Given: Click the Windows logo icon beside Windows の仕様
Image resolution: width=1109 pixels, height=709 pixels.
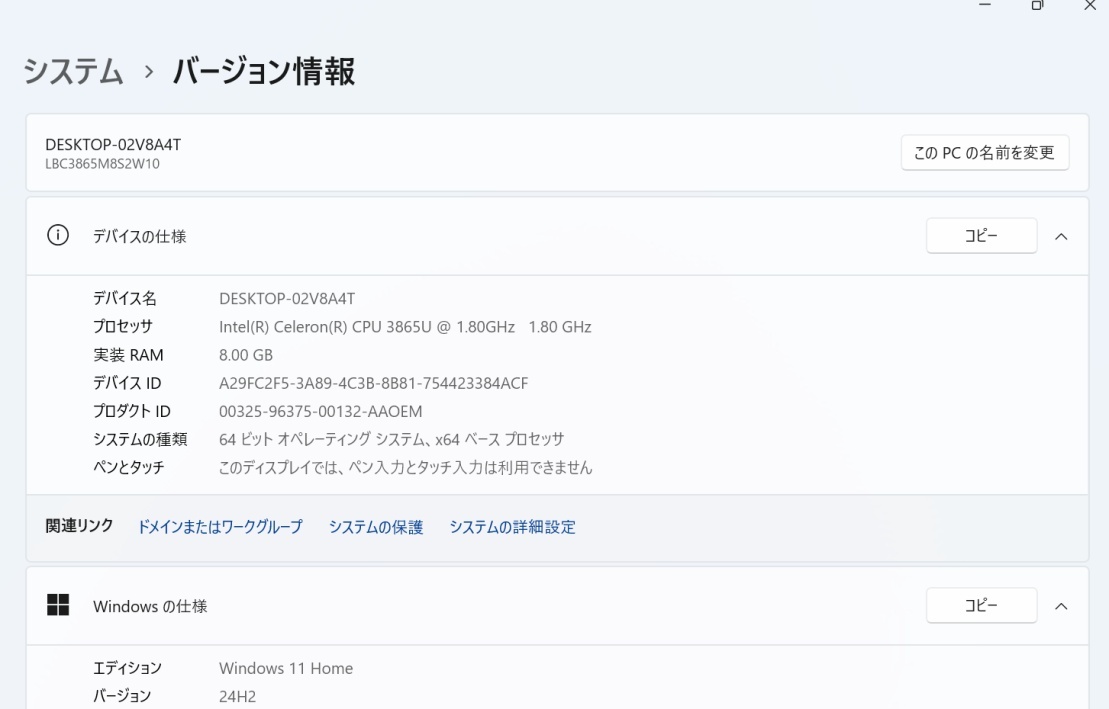Looking at the screenshot, I should 58,605.
